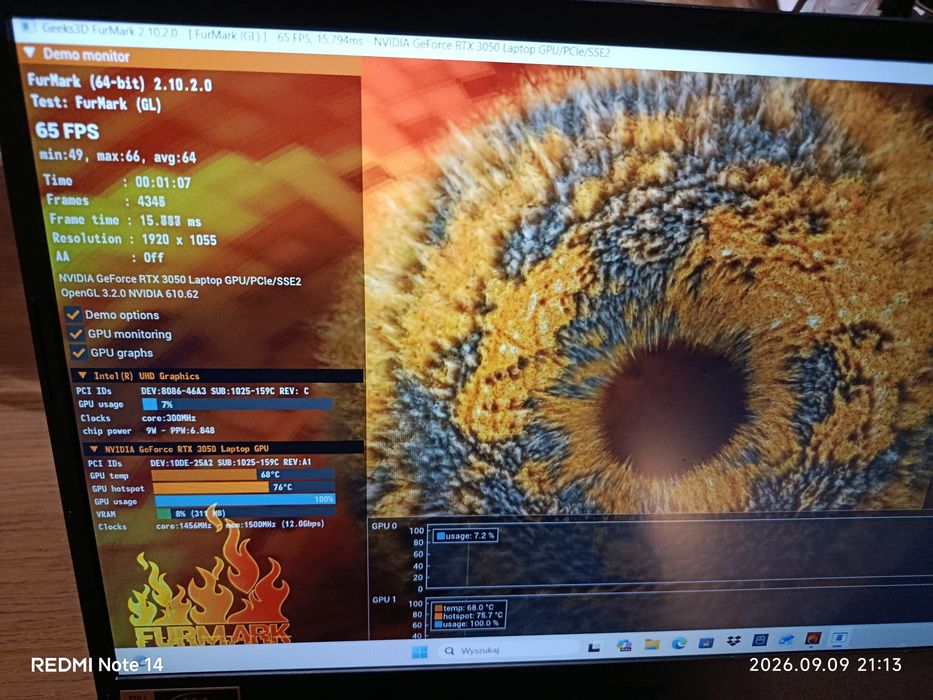Launch Microsoft Edge from the taskbar
Image resolution: width=933 pixels, height=700 pixels.
[x=679, y=643]
